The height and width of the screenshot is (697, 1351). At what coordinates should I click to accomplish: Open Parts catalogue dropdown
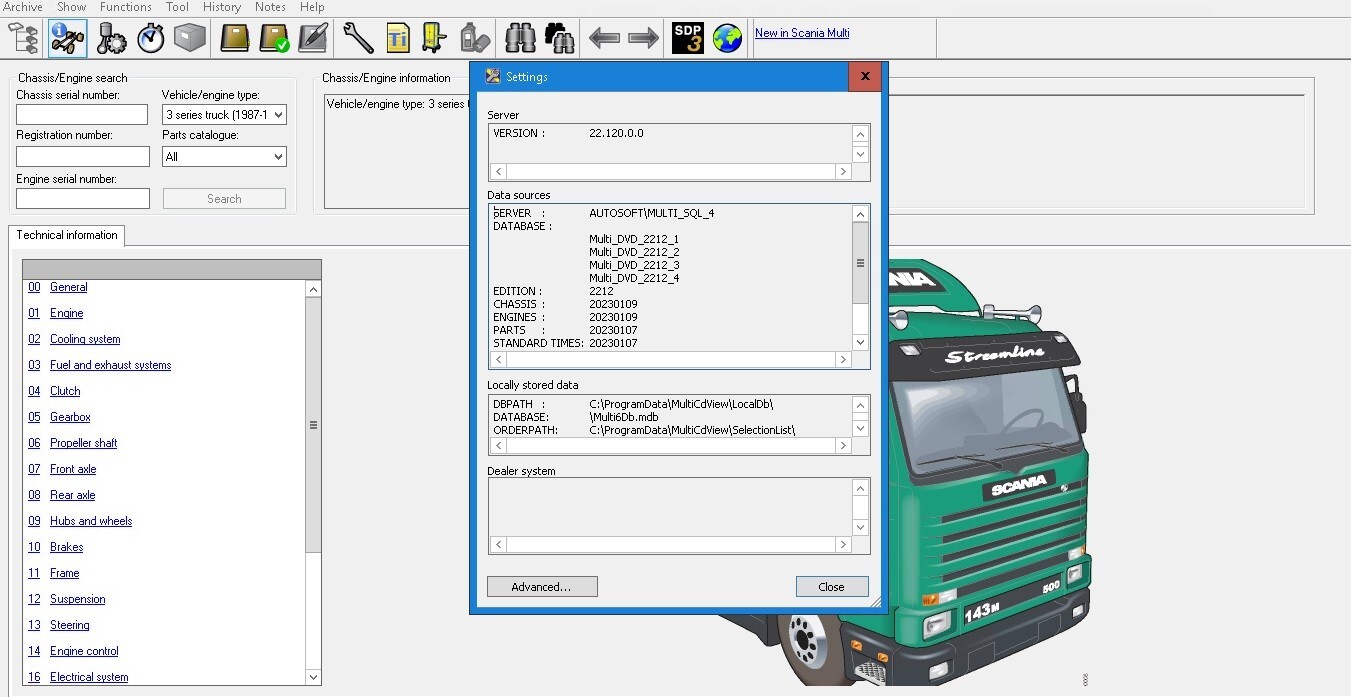tap(224, 157)
